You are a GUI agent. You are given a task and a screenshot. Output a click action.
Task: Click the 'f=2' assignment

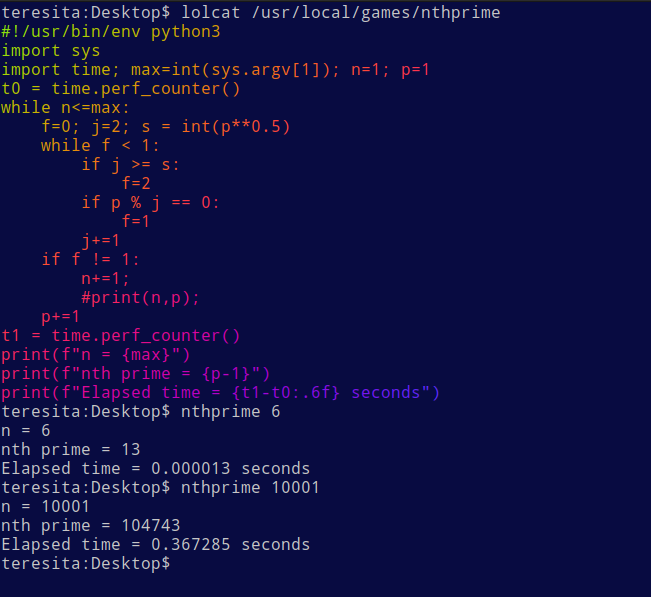coord(136,184)
